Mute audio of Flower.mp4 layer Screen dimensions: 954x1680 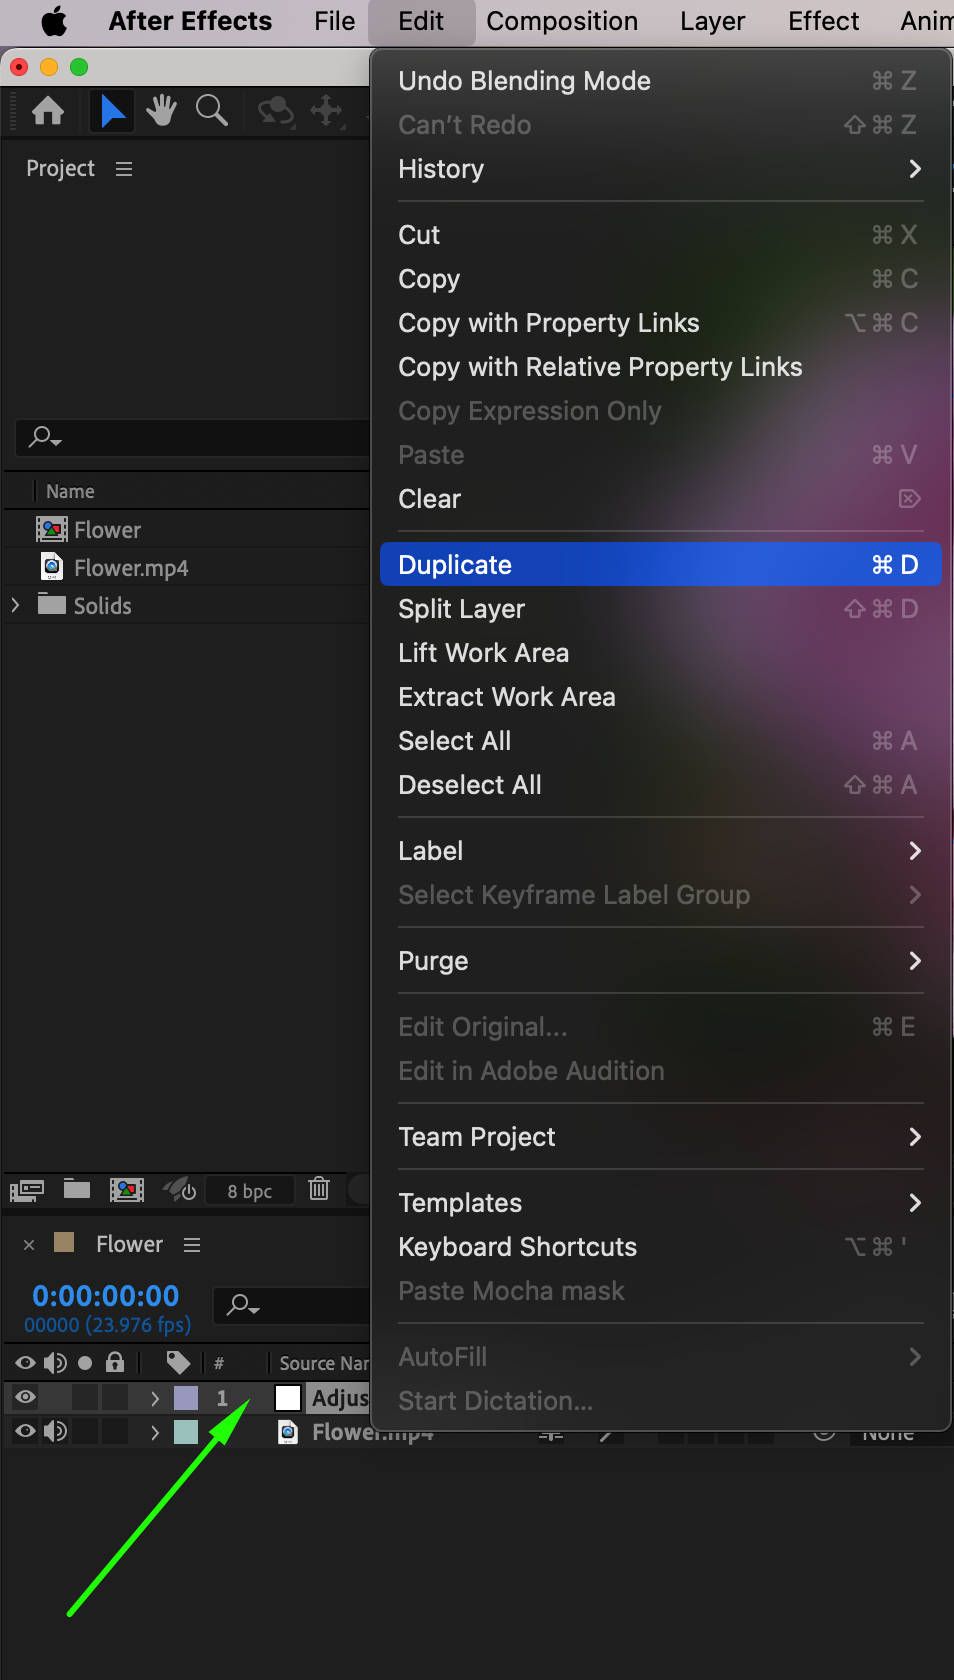pos(56,1431)
